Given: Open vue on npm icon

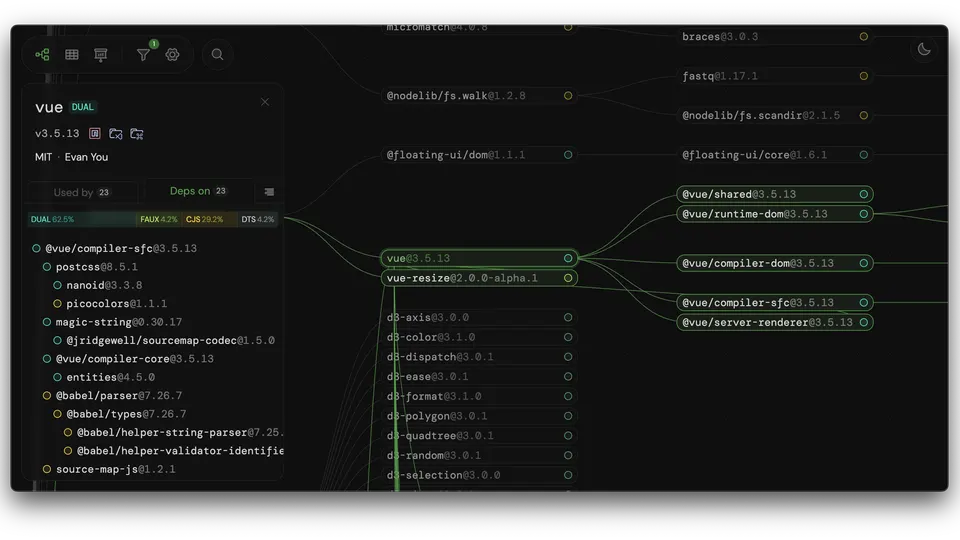Looking at the screenshot, I should (x=94, y=133).
